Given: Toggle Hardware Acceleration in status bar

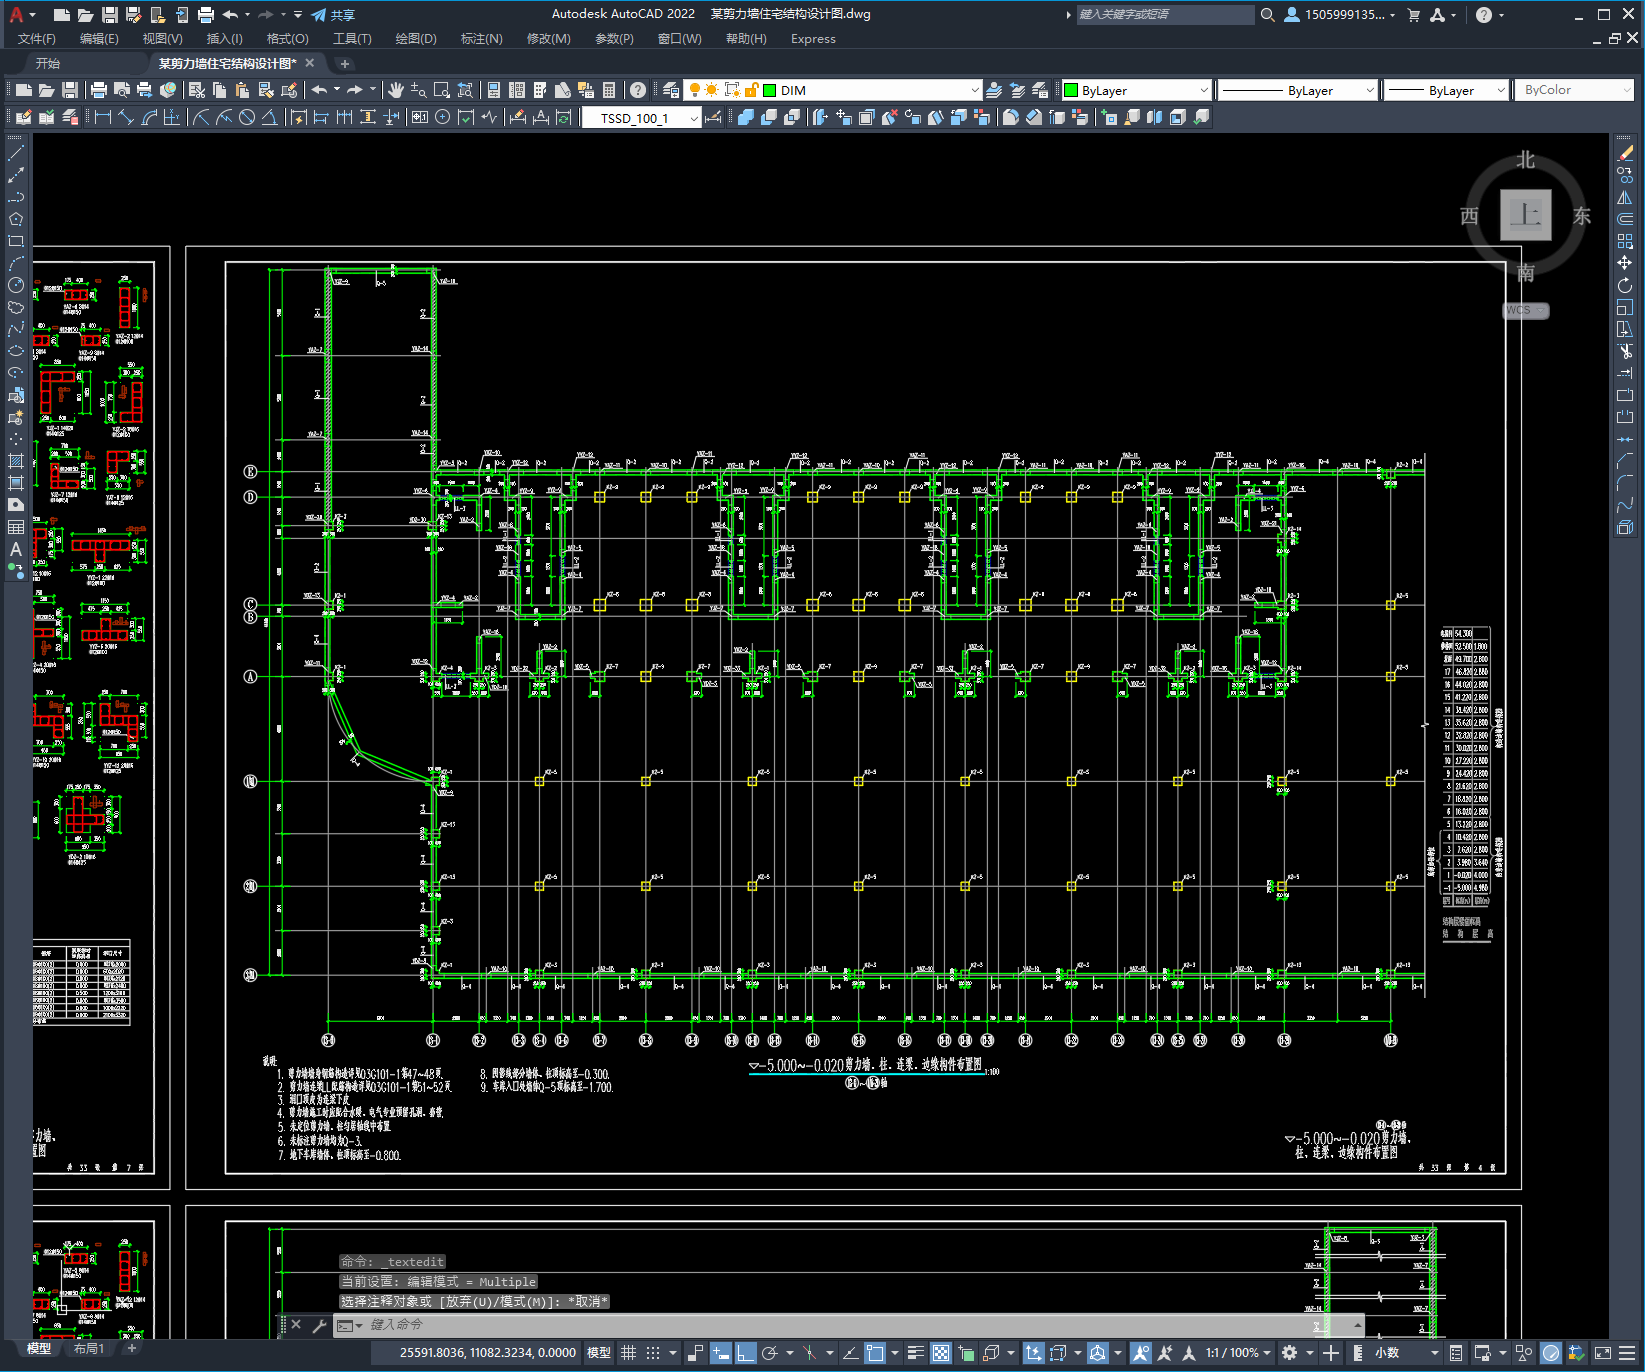Looking at the screenshot, I should (1551, 1353).
